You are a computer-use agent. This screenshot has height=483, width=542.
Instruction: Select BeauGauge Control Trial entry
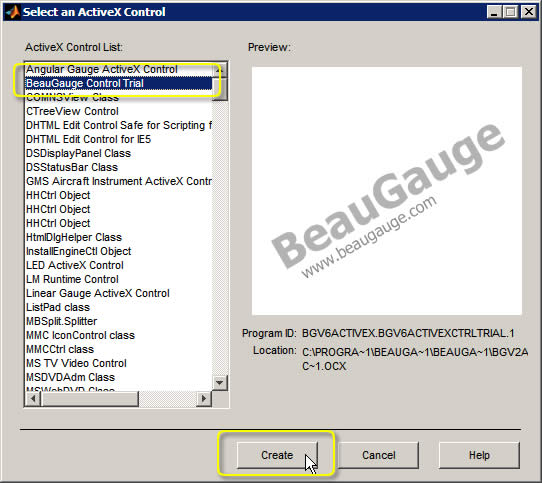[x=119, y=83]
